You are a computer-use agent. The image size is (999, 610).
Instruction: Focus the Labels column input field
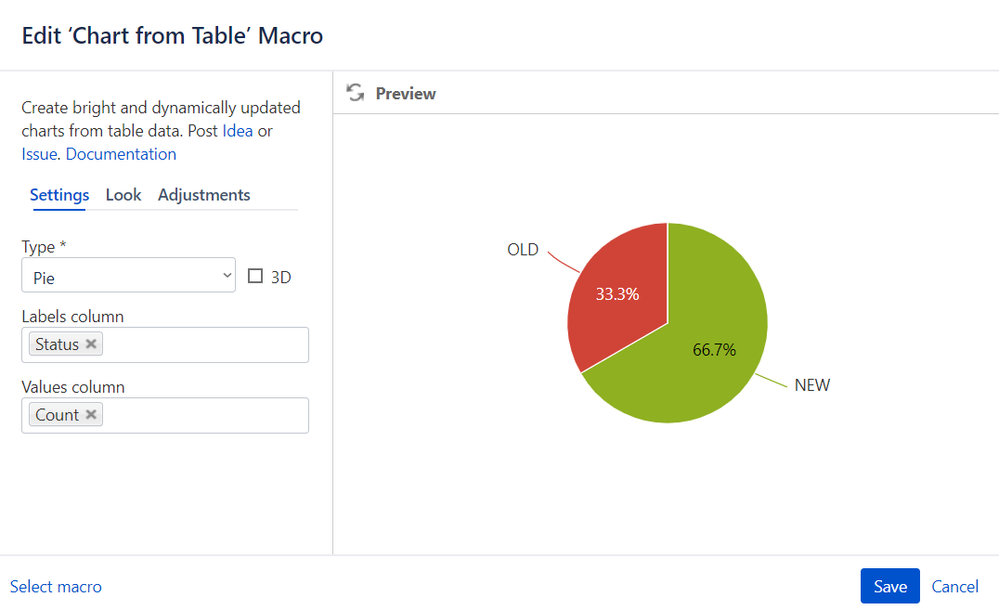pos(200,345)
